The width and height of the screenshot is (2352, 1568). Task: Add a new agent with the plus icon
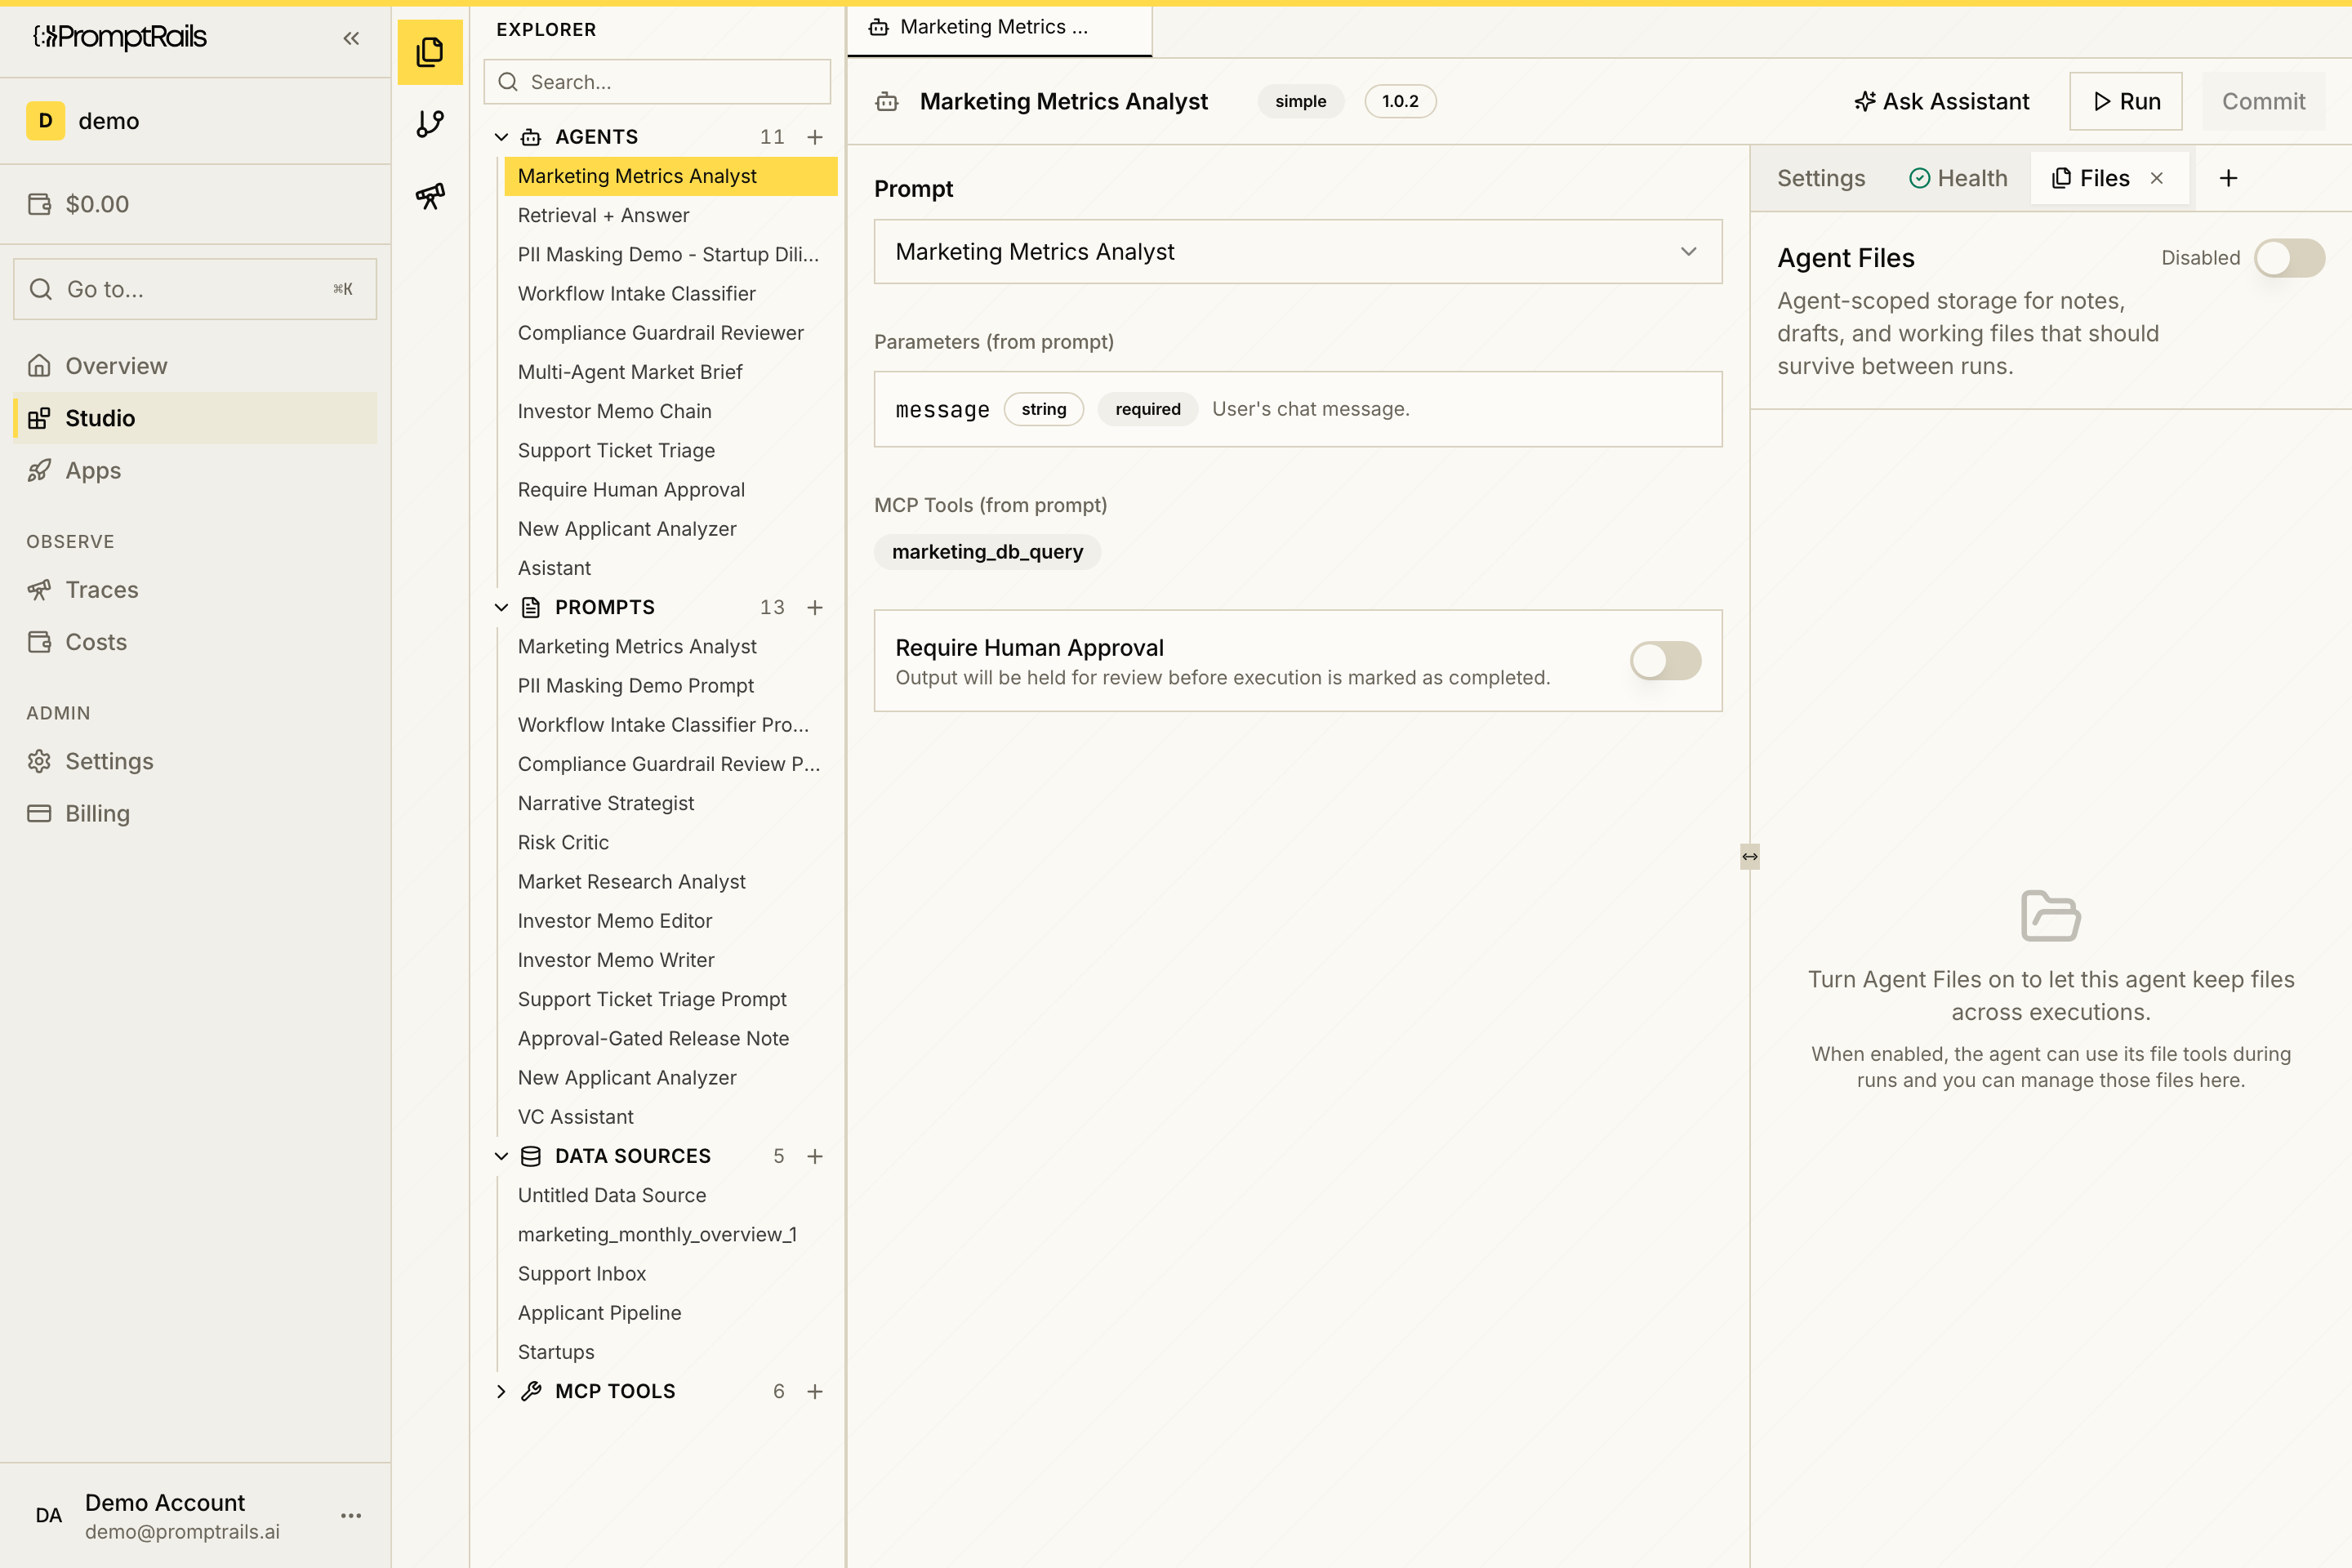pyautogui.click(x=815, y=137)
